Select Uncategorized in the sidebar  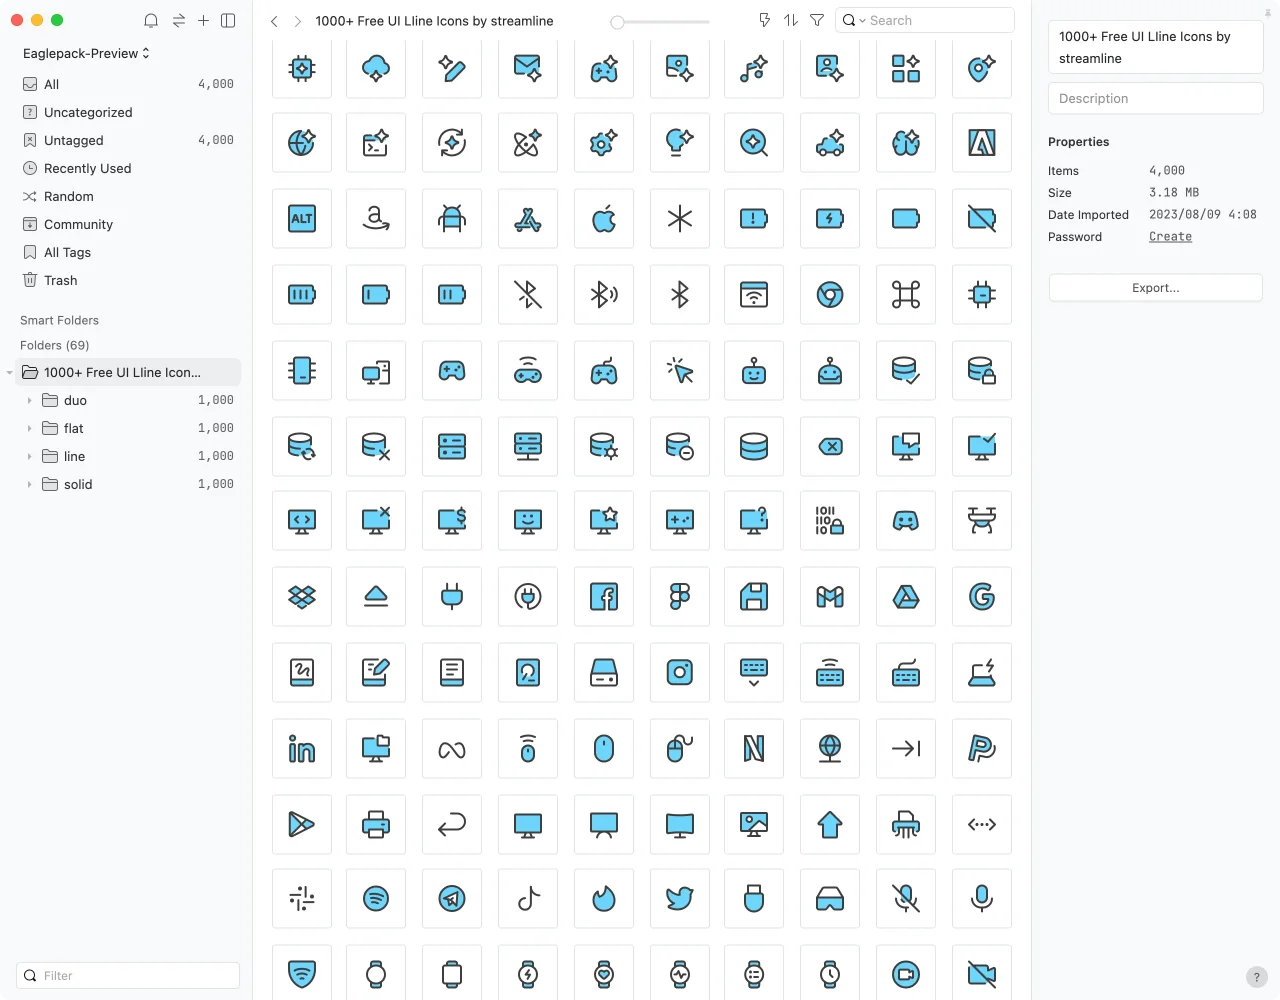[x=128, y=112]
